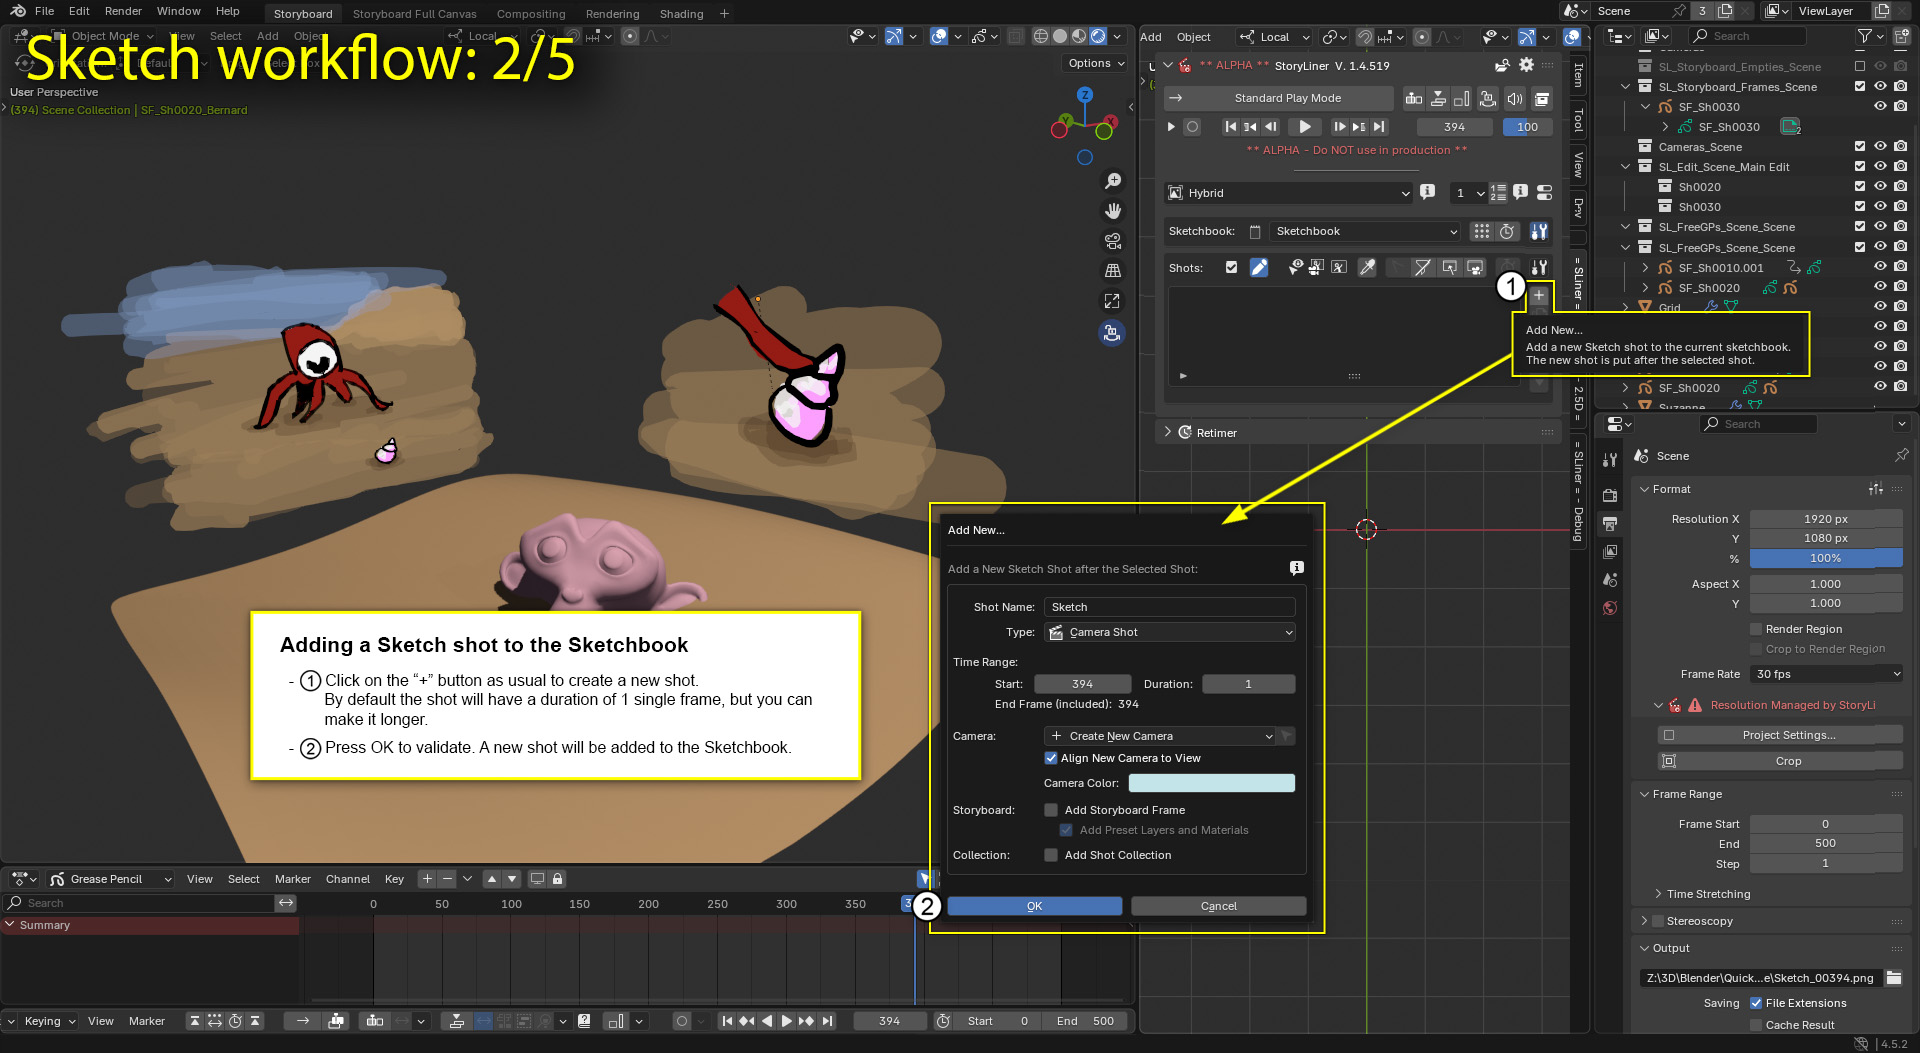Viewport: 1920px width, 1053px height.
Task: Click the hand pan view icon
Action: [x=1112, y=211]
